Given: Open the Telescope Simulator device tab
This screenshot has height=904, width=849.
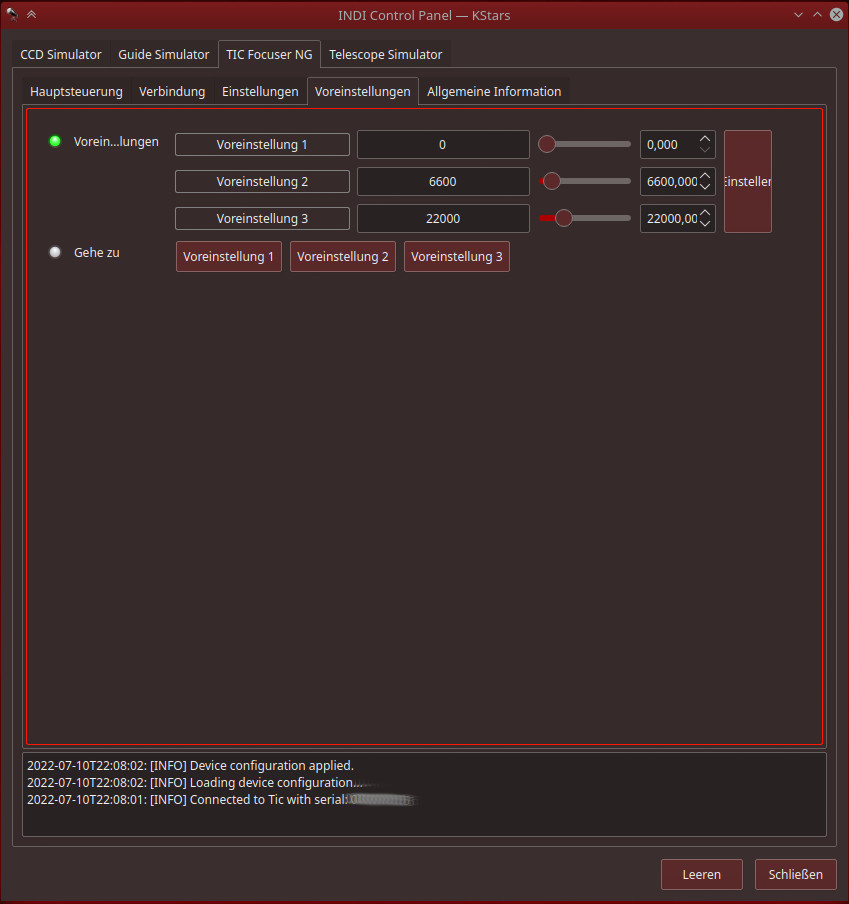Looking at the screenshot, I should click(x=385, y=54).
